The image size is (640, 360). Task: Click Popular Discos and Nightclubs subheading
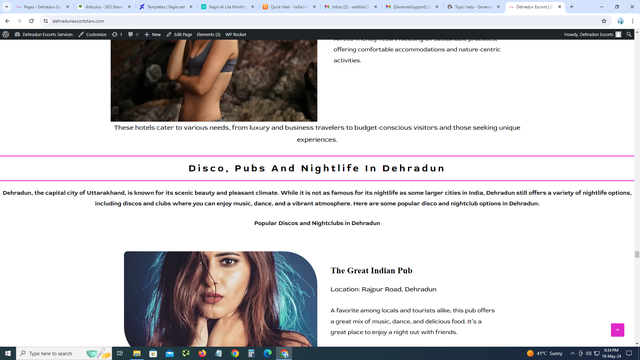317,223
